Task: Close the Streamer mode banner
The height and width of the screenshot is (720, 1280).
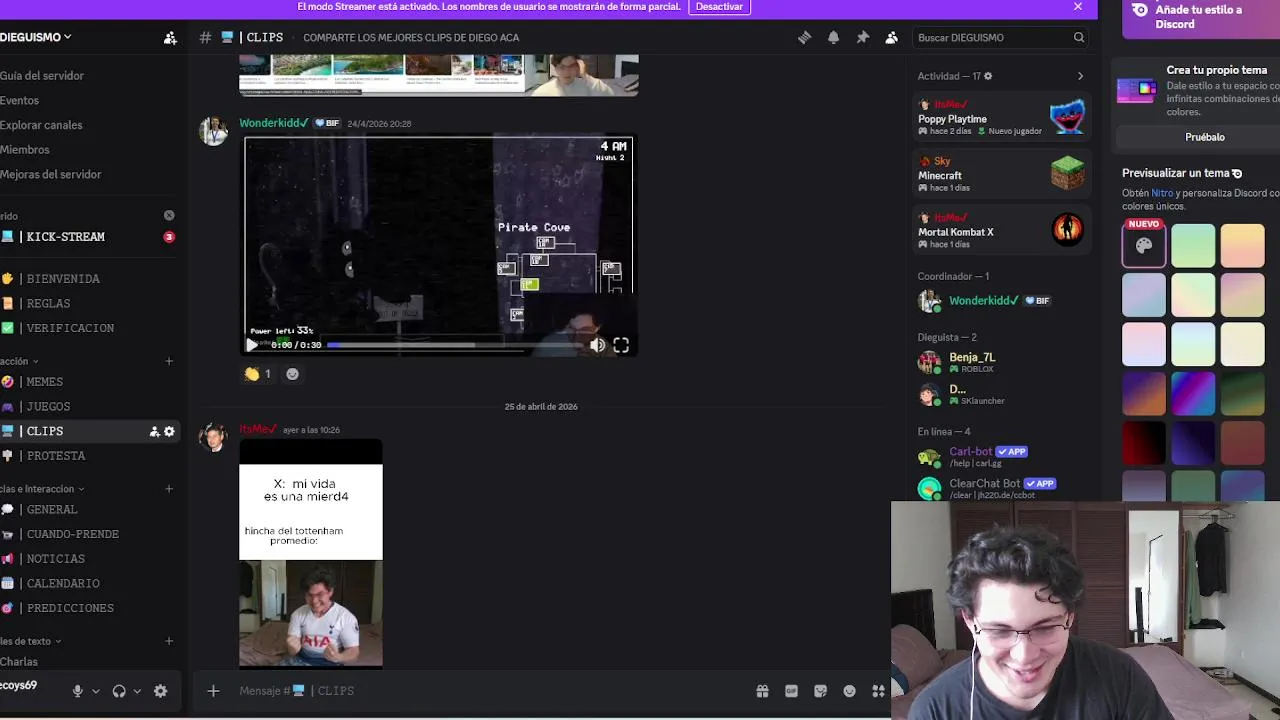Action: point(1078,7)
